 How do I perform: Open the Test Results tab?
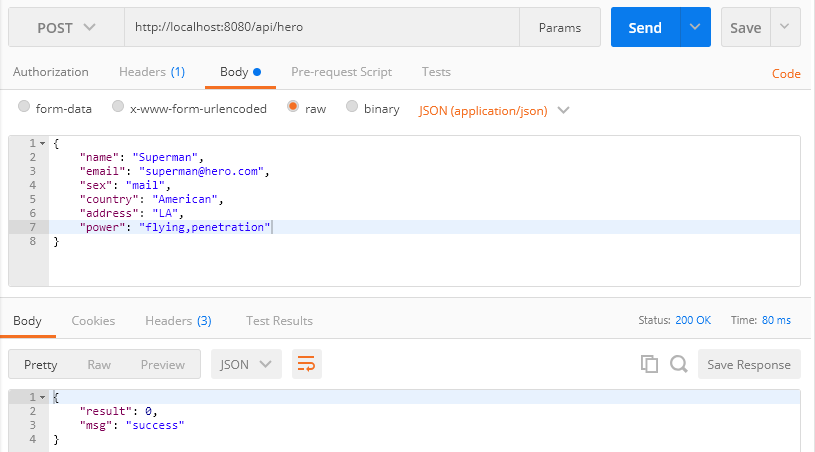pyautogui.click(x=279, y=321)
